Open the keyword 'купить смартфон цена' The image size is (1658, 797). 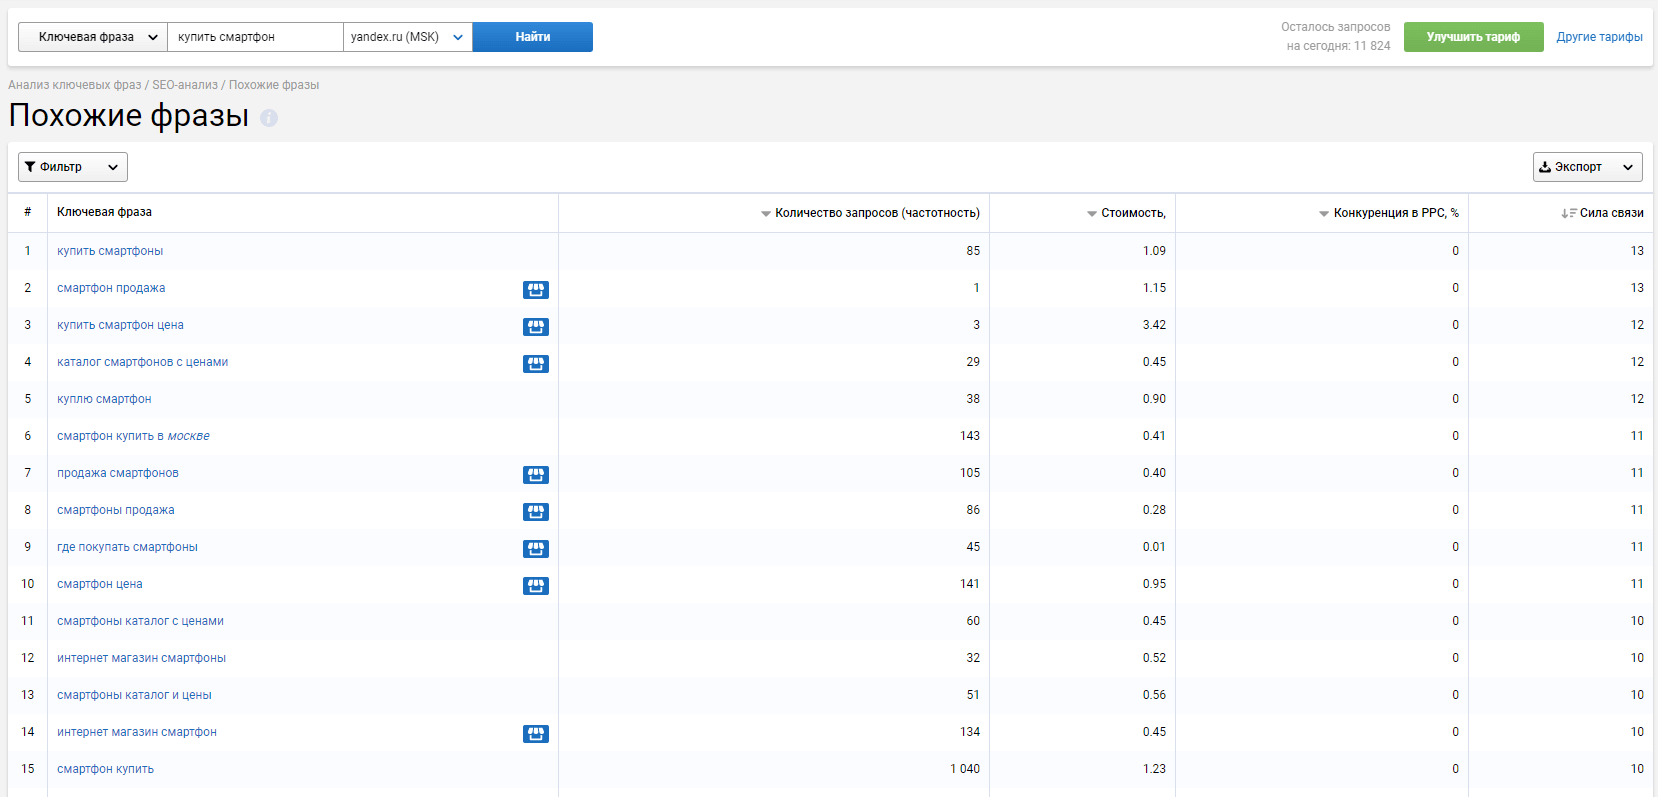coord(120,325)
